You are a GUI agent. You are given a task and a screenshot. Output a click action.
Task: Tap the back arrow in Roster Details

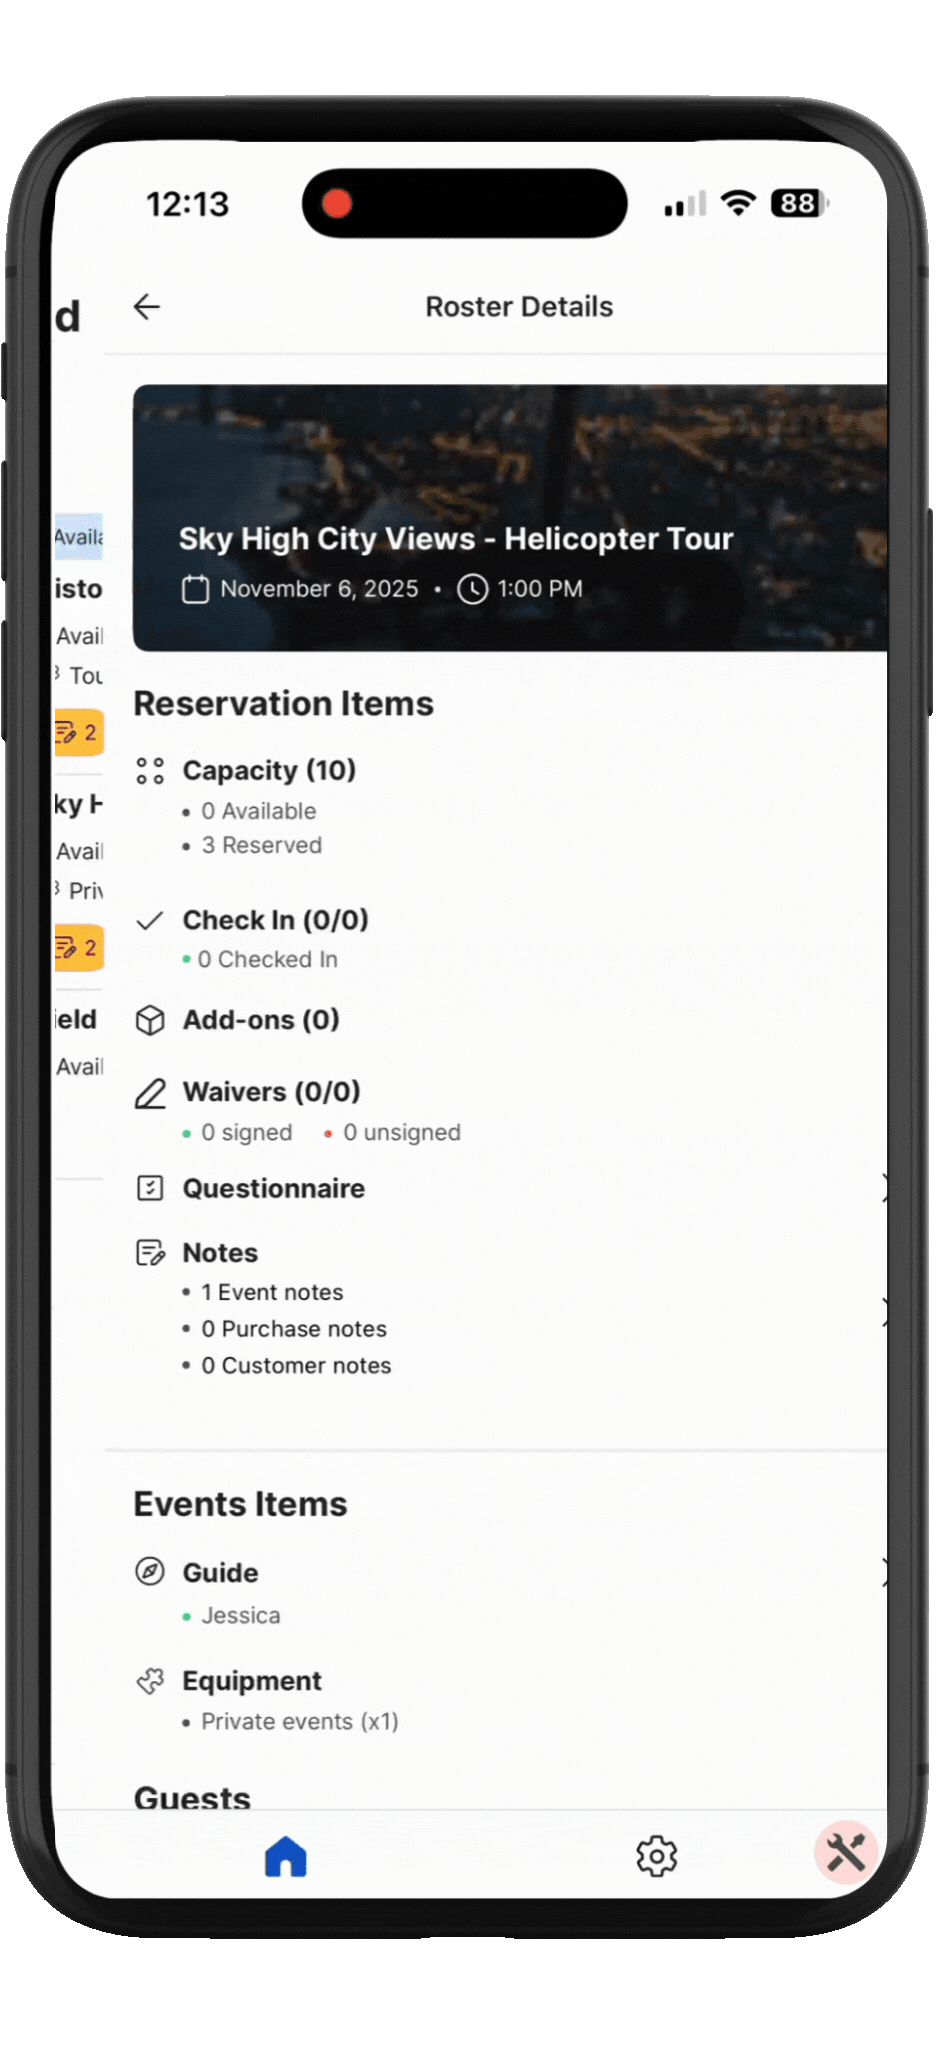[x=147, y=307]
